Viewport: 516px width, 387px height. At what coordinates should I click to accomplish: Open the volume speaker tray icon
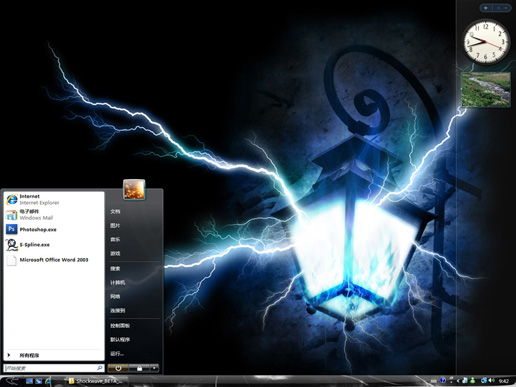(x=492, y=380)
